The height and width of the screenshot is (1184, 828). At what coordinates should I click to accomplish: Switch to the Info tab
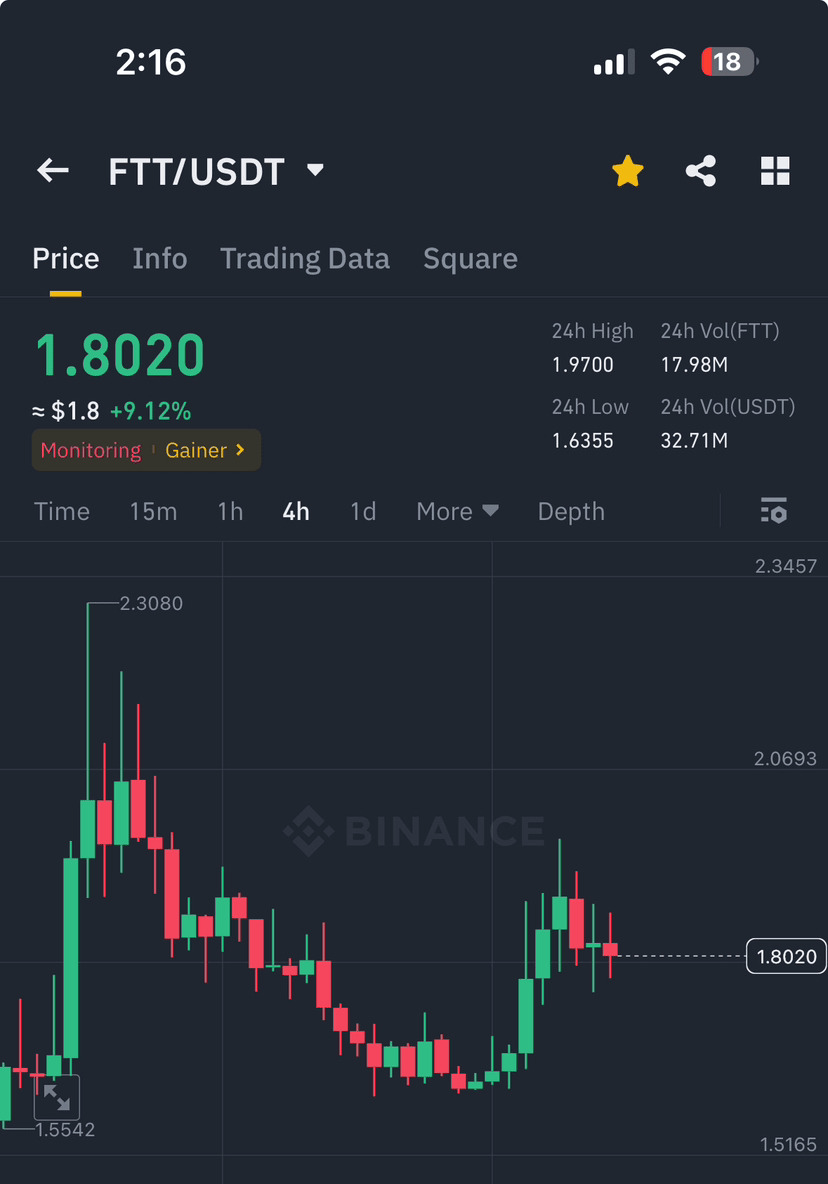tap(160, 259)
